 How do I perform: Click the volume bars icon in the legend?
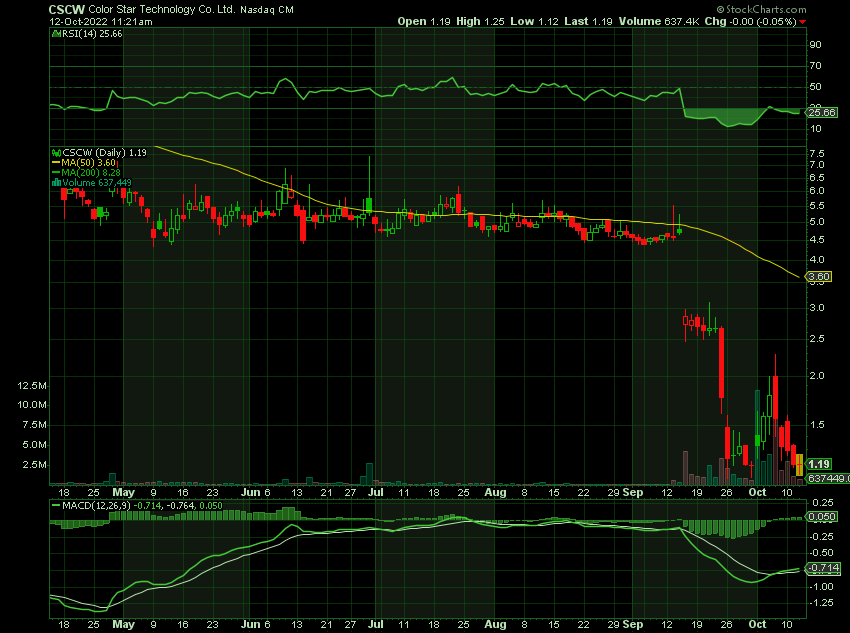(x=56, y=183)
